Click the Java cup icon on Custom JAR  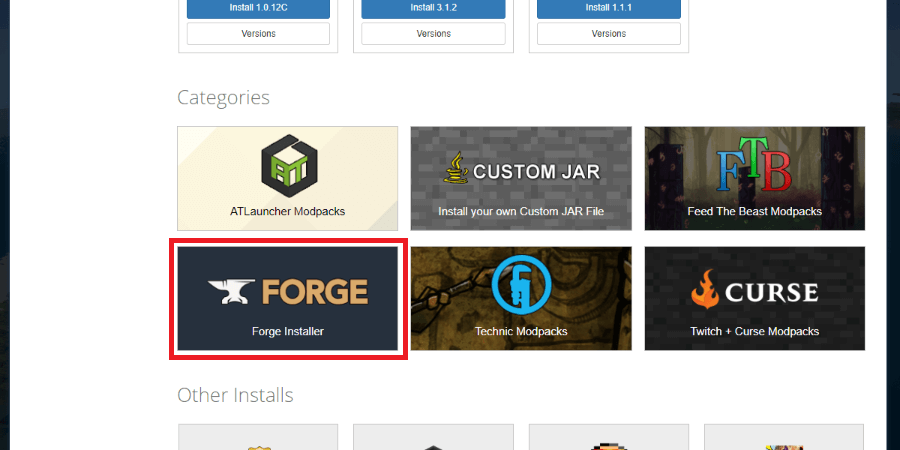click(456, 168)
